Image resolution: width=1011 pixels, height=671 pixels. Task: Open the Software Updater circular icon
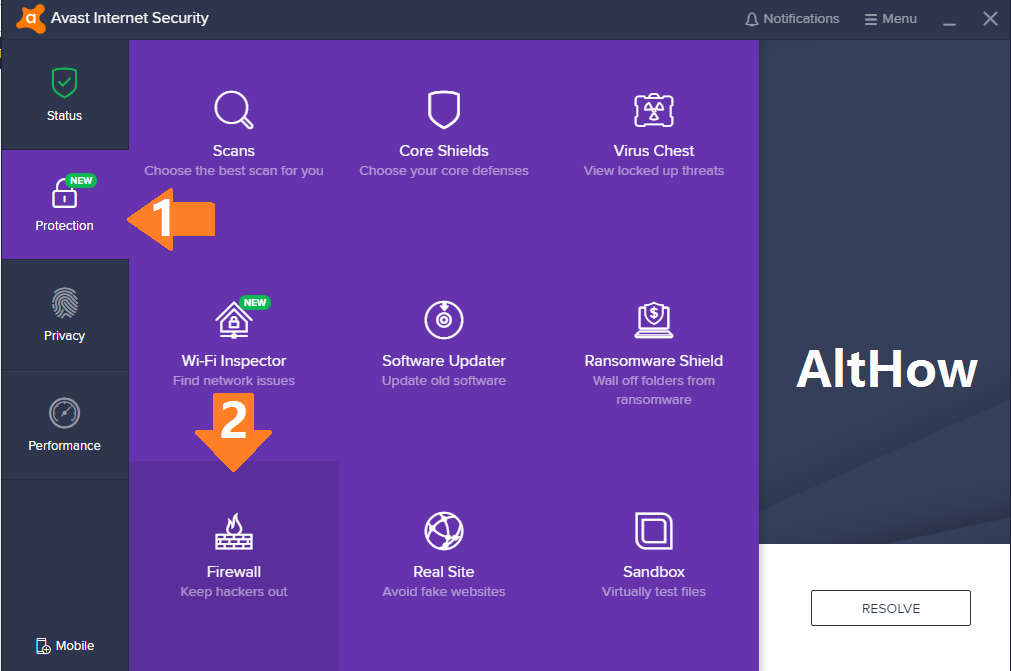(444, 320)
